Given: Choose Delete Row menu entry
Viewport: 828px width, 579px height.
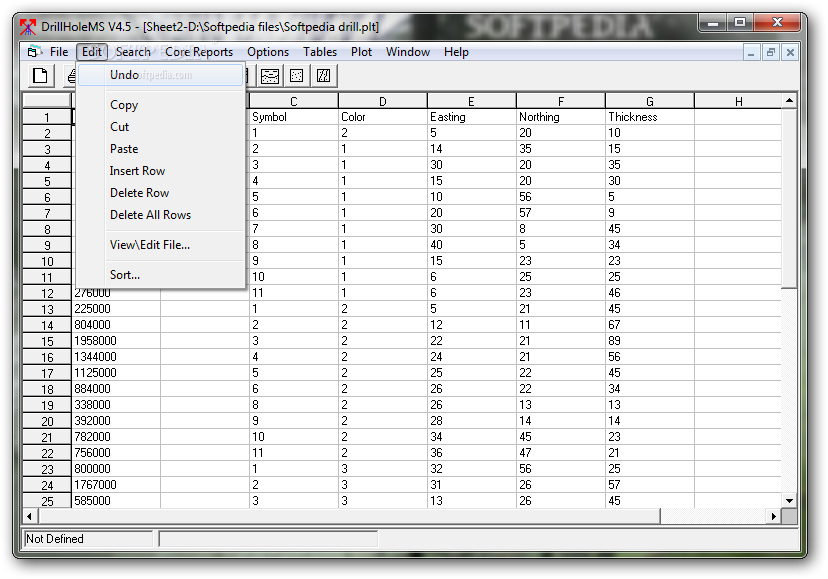Looking at the screenshot, I should click(161, 193).
